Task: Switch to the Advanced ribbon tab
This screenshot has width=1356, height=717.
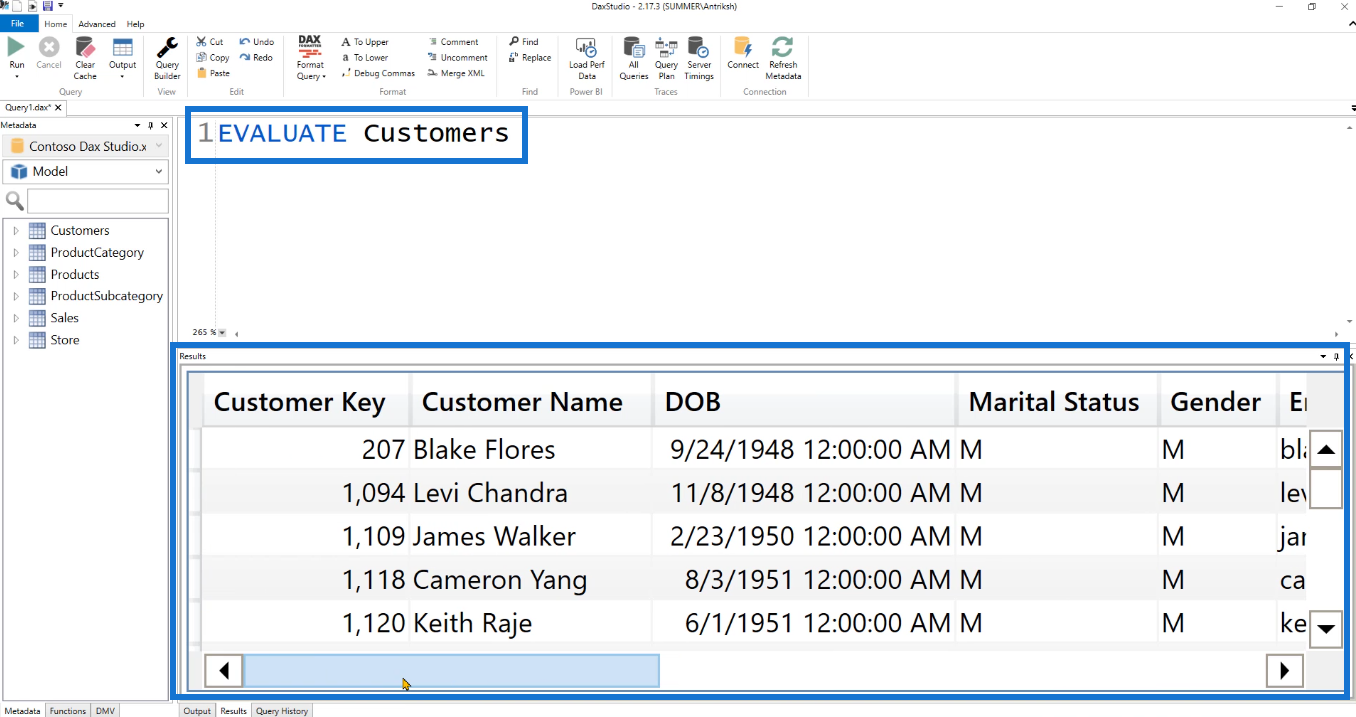Action: pos(97,24)
